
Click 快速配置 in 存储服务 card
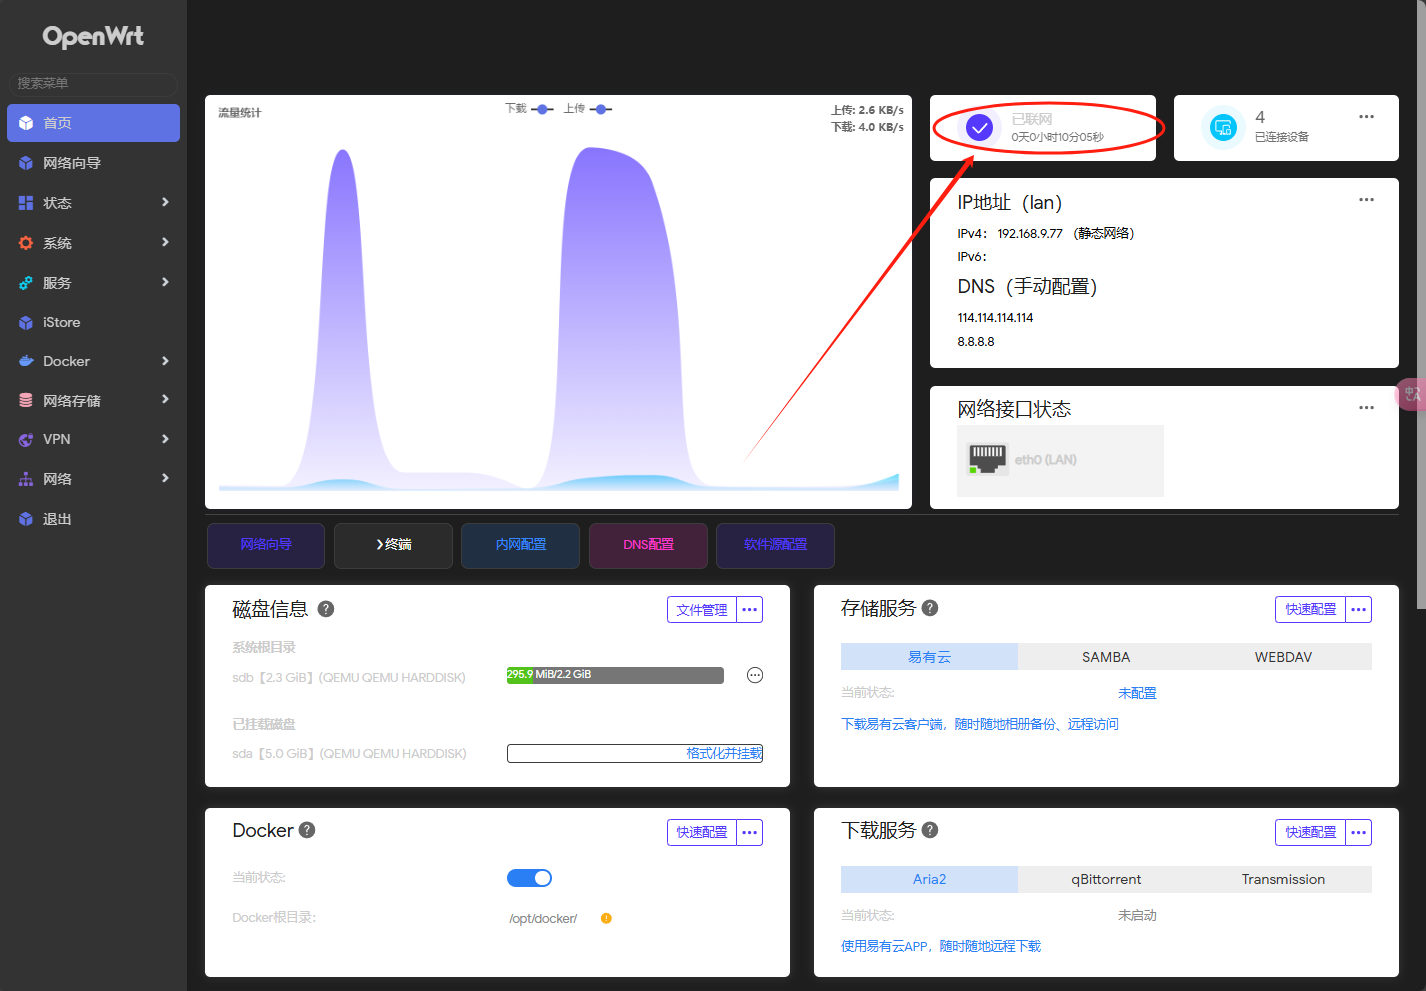[x=1310, y=610]
